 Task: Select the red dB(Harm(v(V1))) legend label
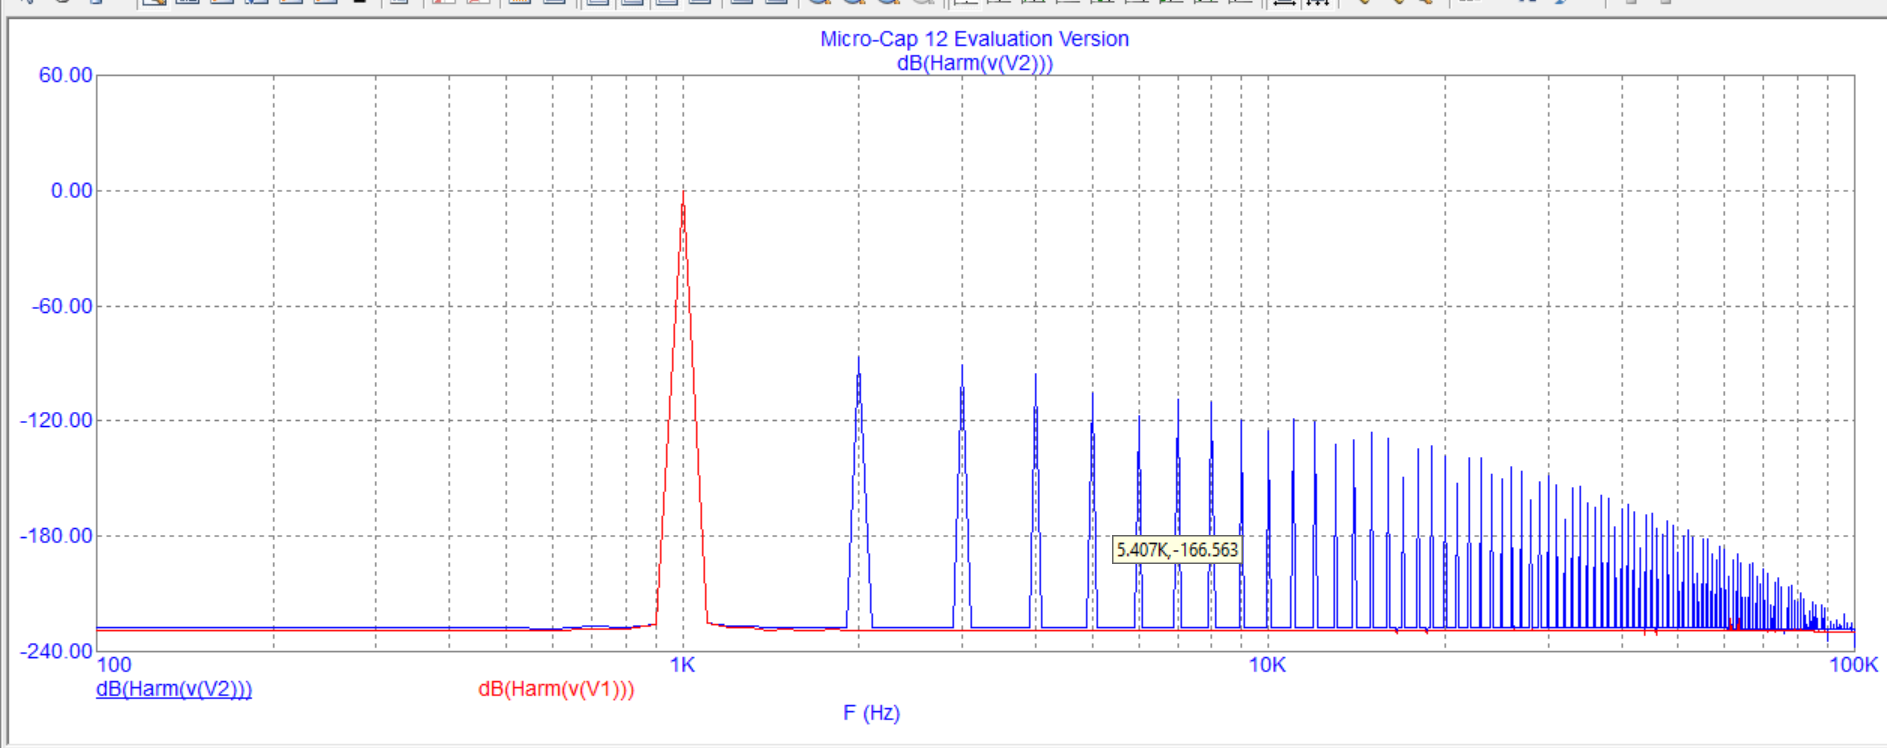[556, 689]
